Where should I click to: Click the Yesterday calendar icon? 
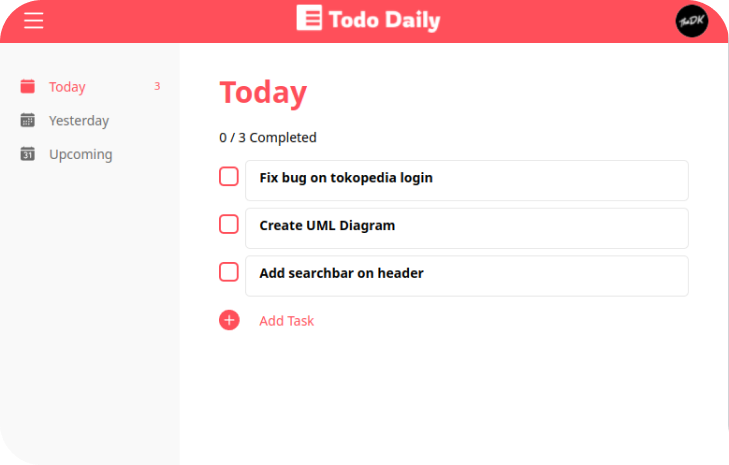pos(28,121)
